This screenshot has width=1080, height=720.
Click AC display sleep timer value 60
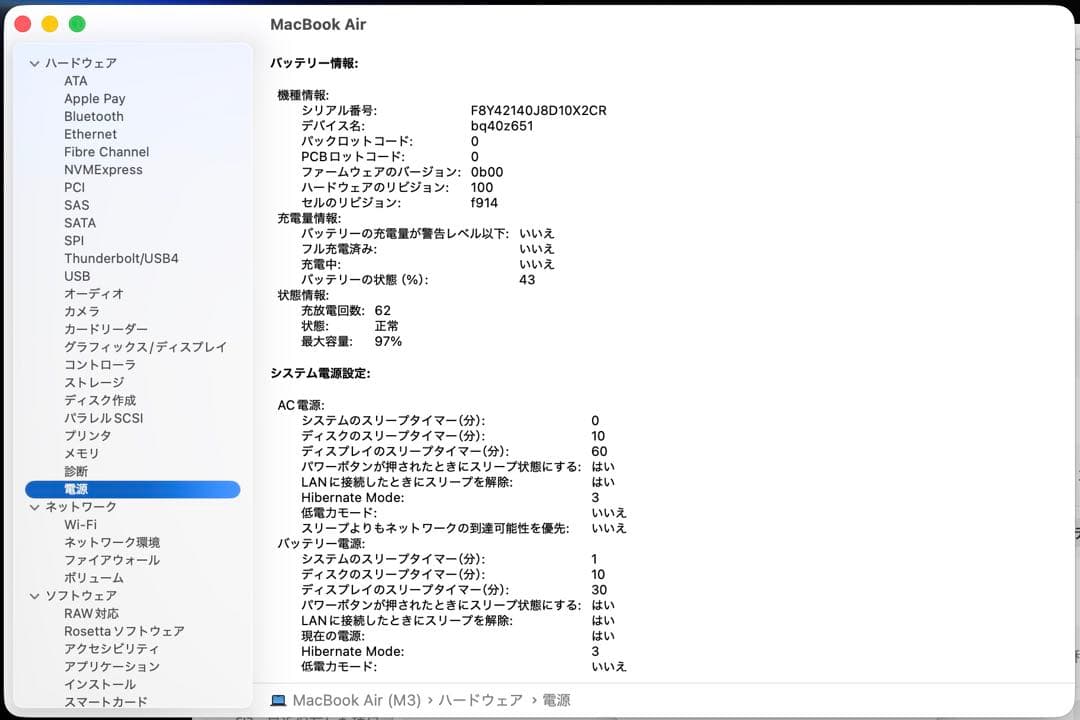click(x=599, y=452)
